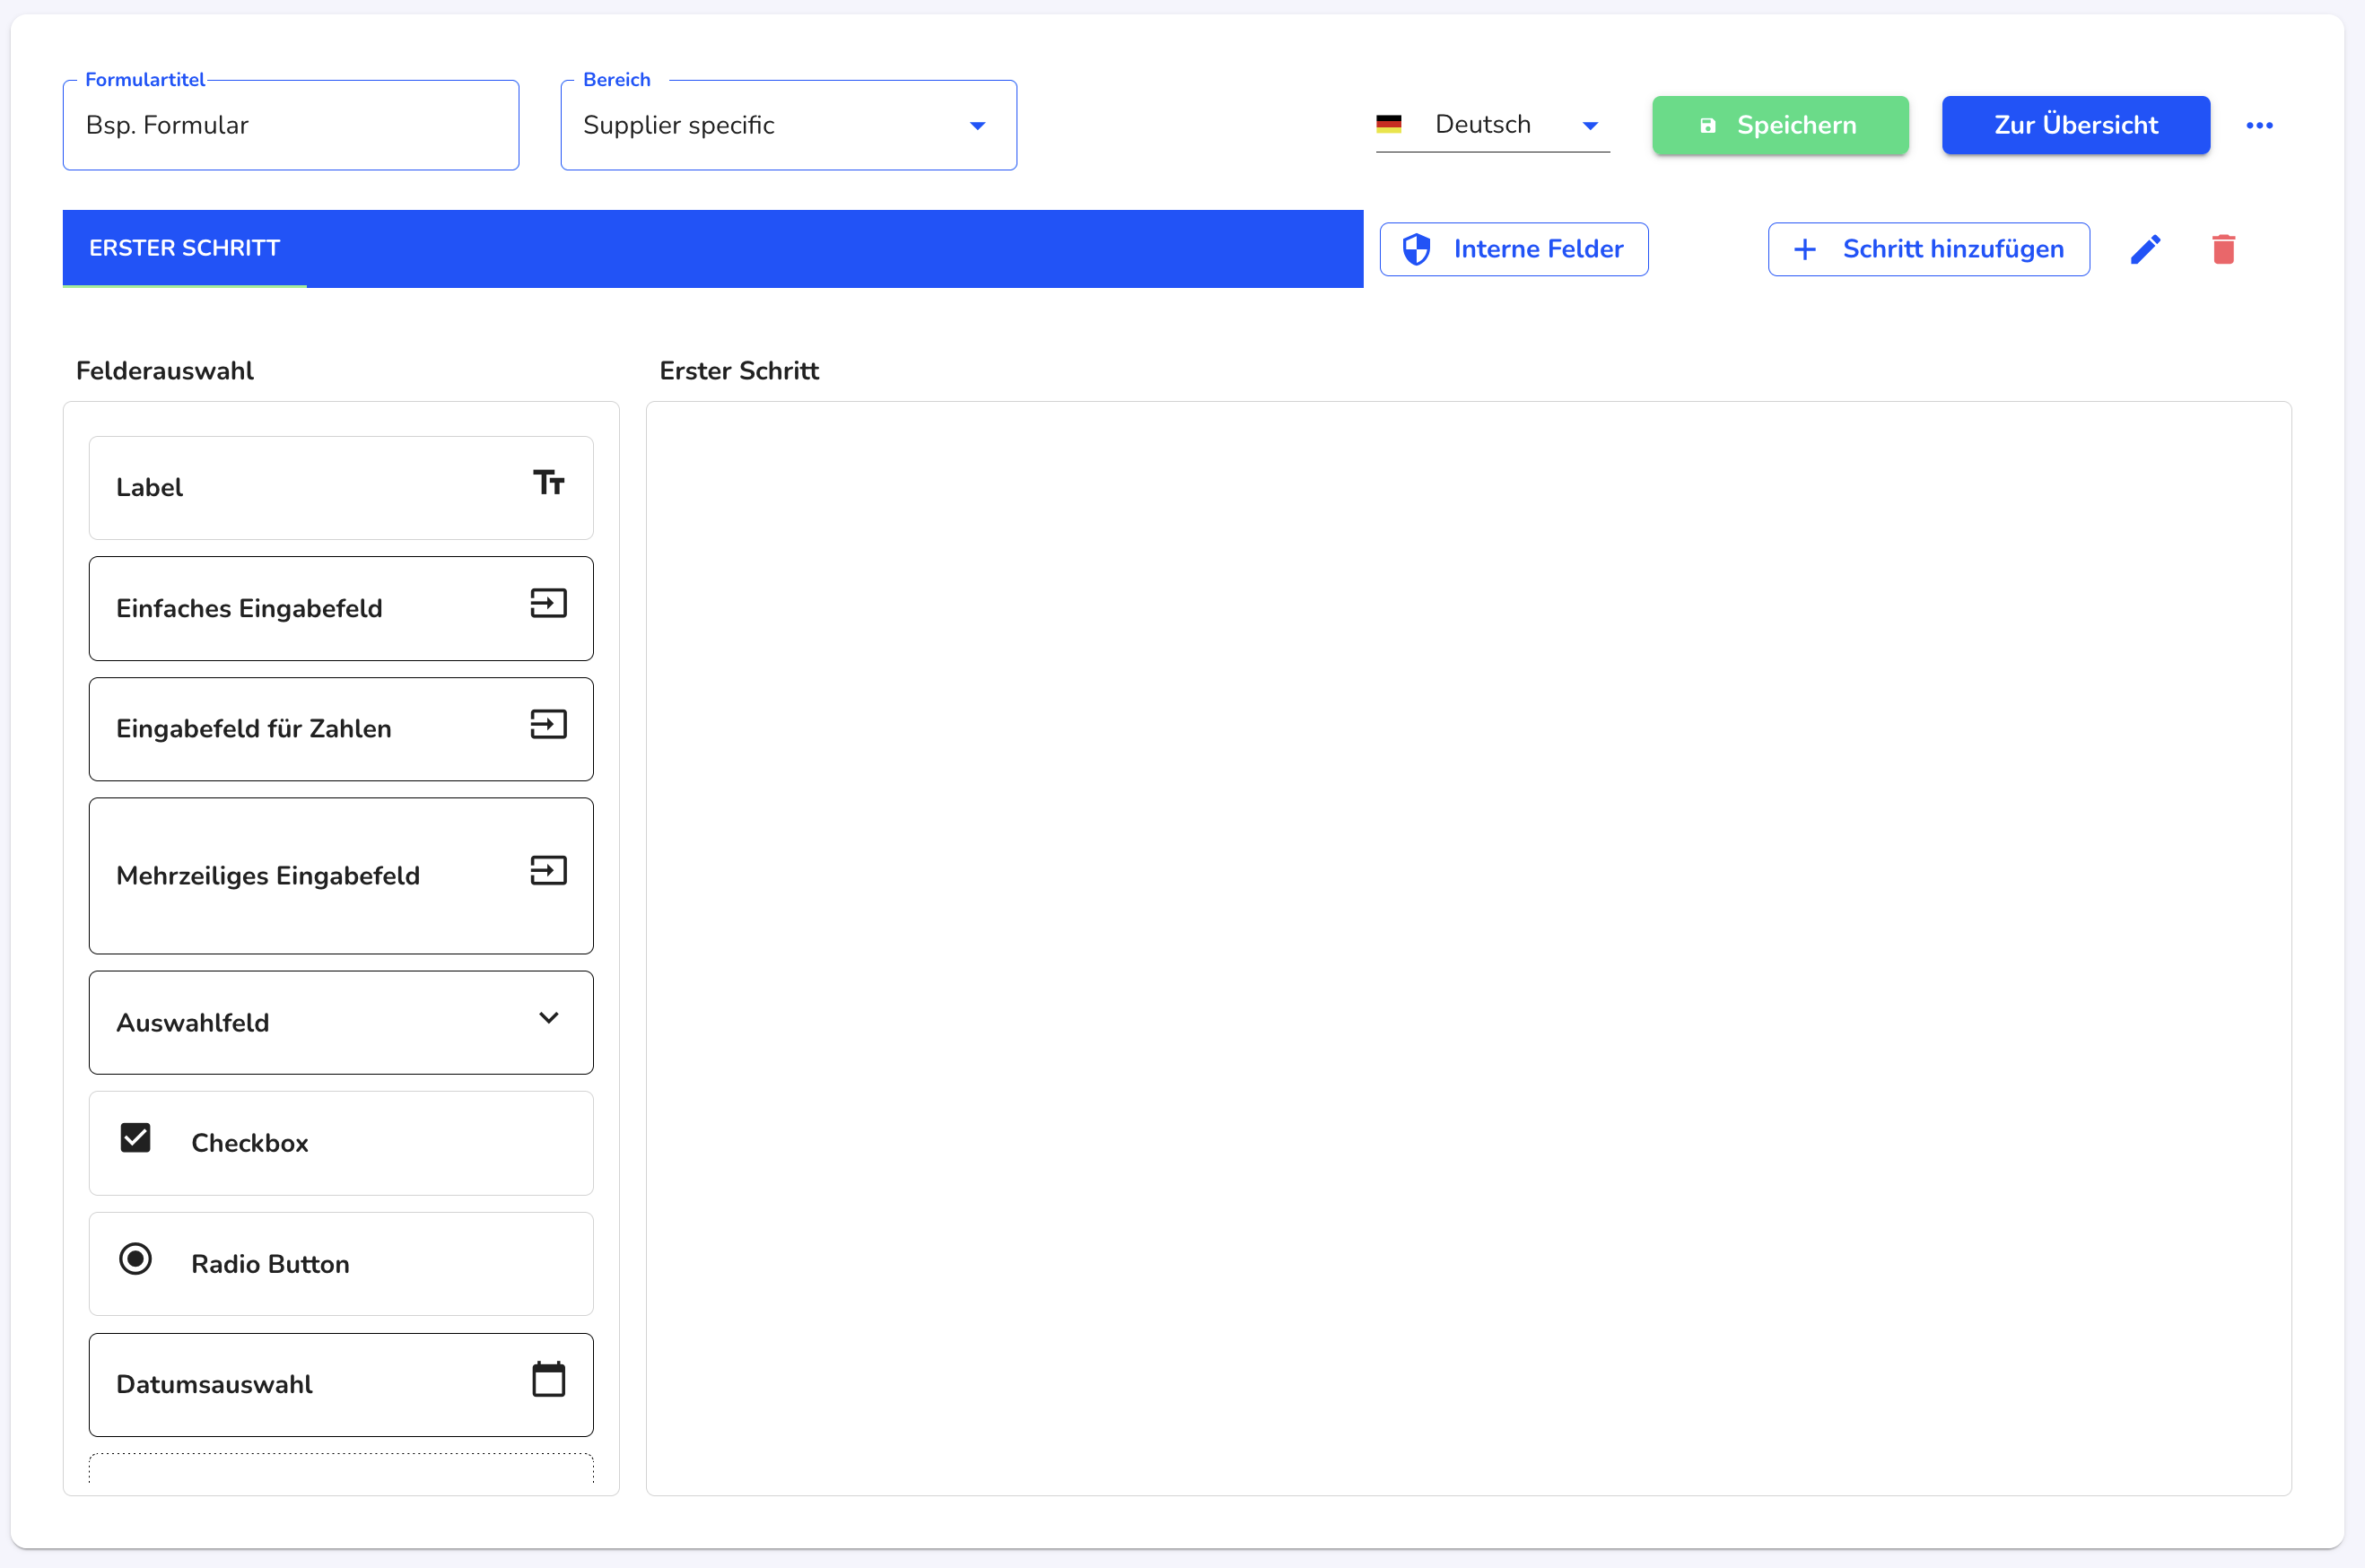
Task: Expand the Auswahlfeld chevron
Action: coord(549,1018)
